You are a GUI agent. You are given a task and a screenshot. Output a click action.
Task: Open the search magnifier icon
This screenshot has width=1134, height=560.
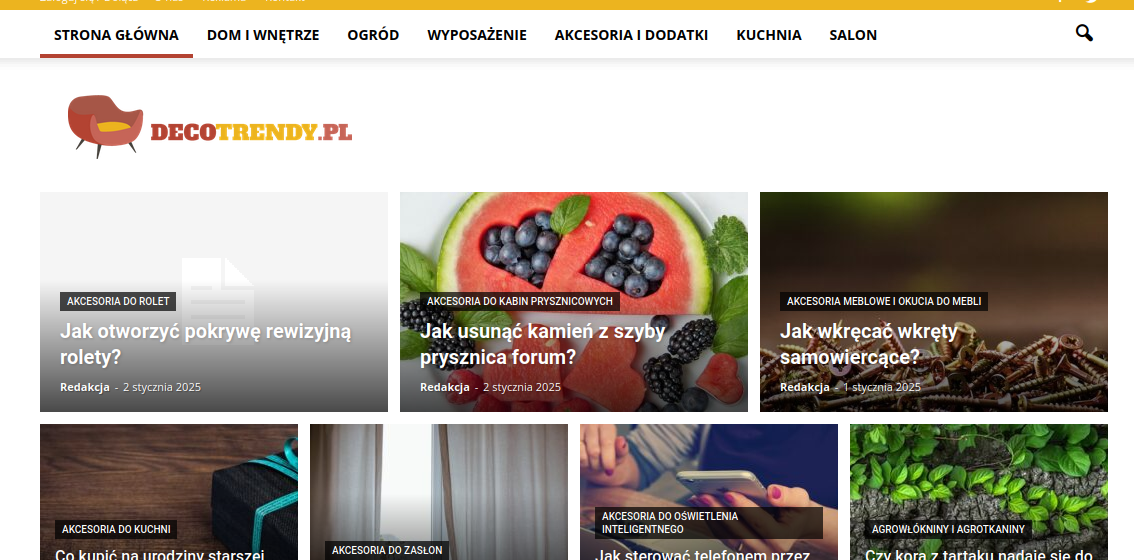pyautogui.click(x=1083, y=33)
